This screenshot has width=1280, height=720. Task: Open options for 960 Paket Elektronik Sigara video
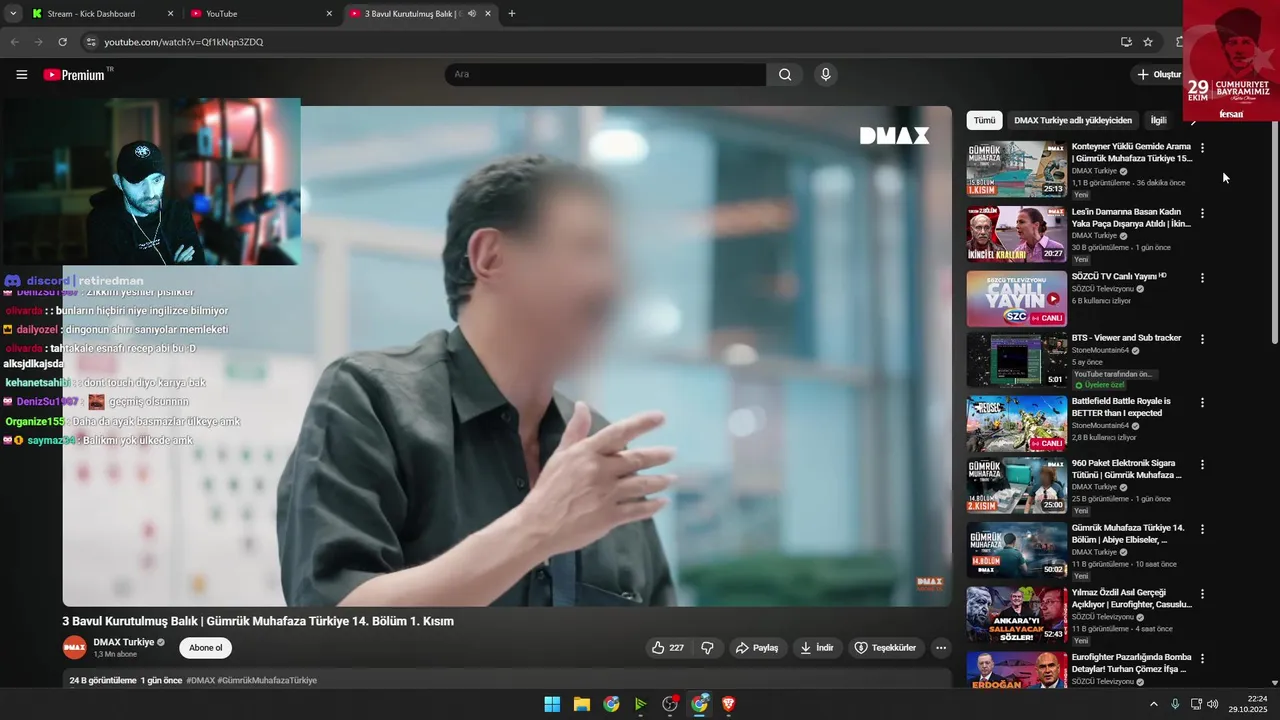click(1202, 465)
